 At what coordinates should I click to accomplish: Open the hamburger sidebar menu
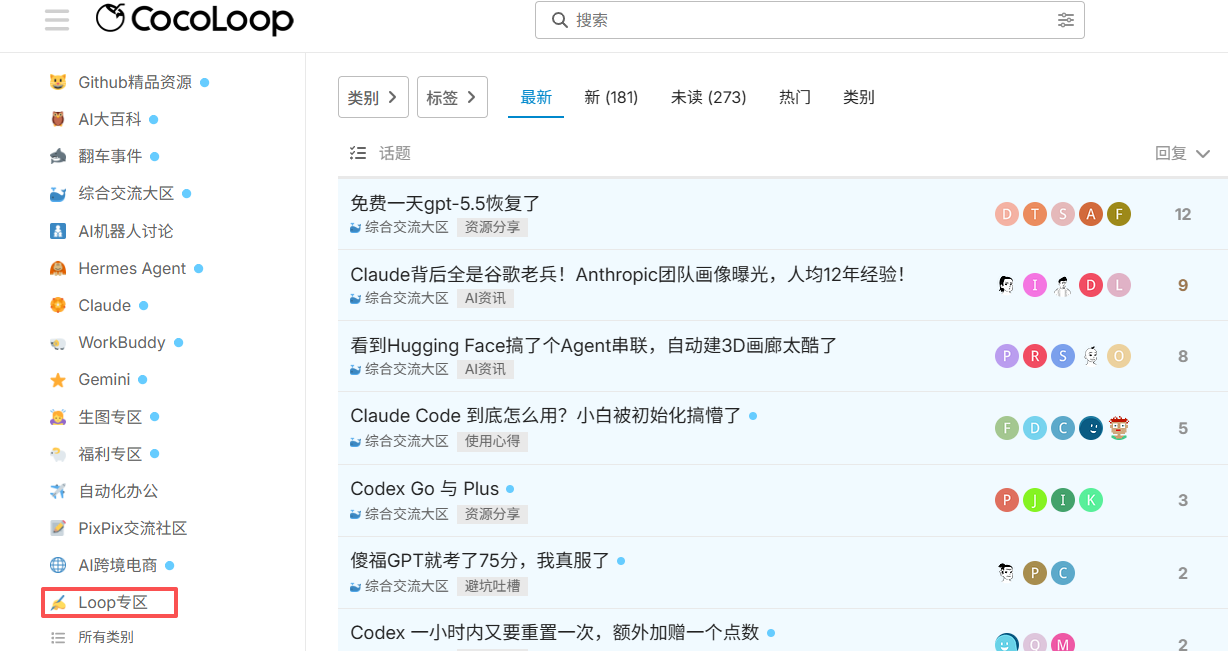click(x=57, y=19)
